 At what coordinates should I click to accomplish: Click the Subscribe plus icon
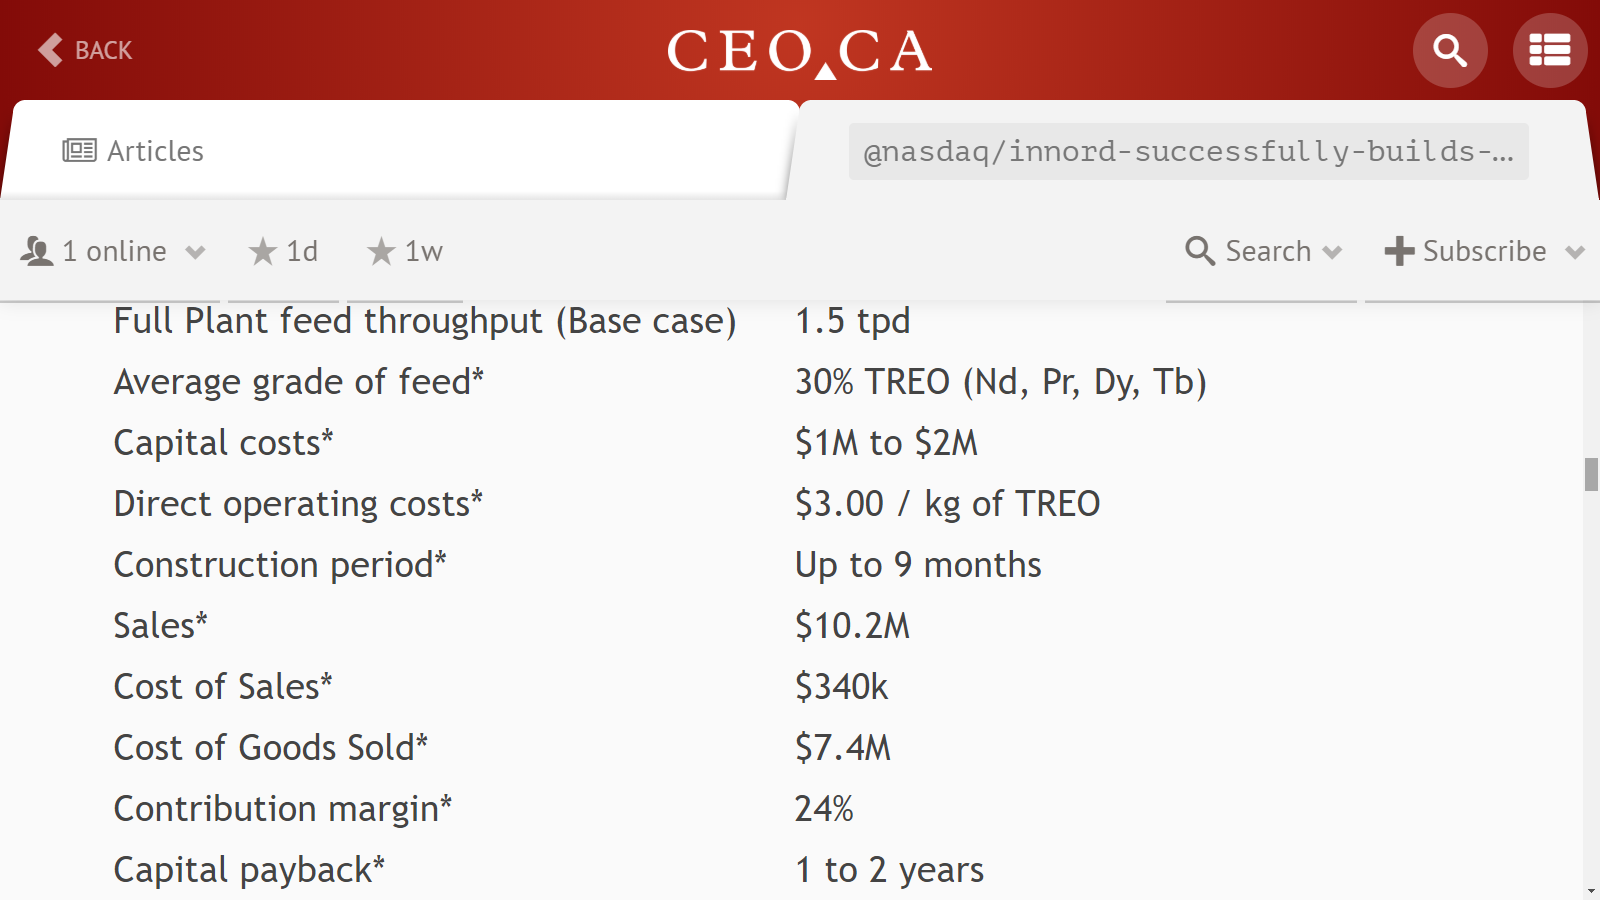coord(1399,251)
